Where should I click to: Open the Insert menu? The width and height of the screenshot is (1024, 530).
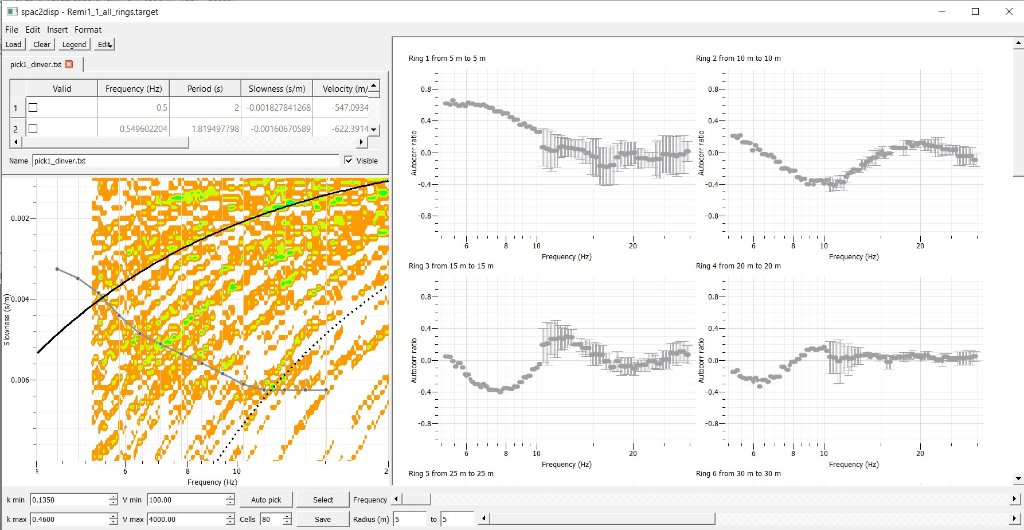point(57,30)
